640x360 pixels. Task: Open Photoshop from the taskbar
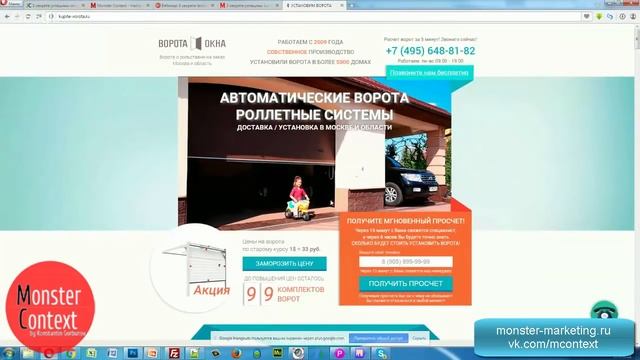[x=133, y=353]
